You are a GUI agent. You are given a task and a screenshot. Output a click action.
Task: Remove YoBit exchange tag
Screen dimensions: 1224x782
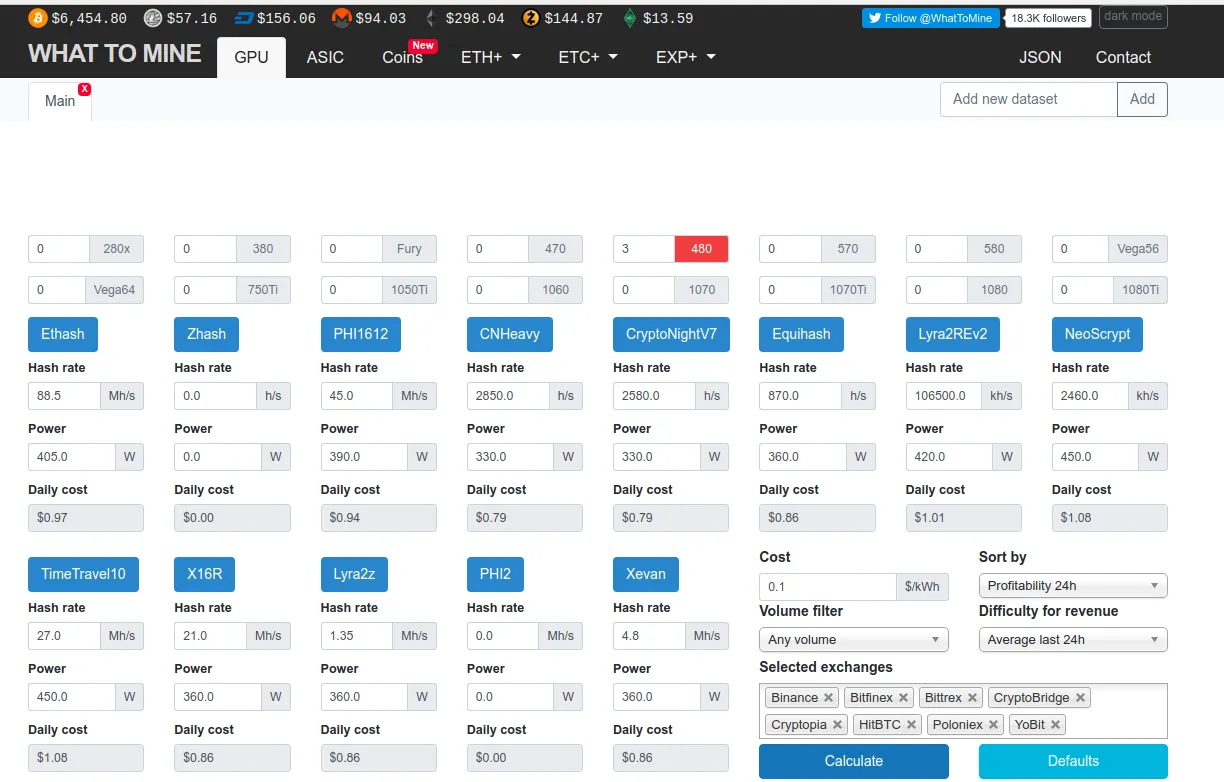pyautogui.click(x=1055, y=725)
